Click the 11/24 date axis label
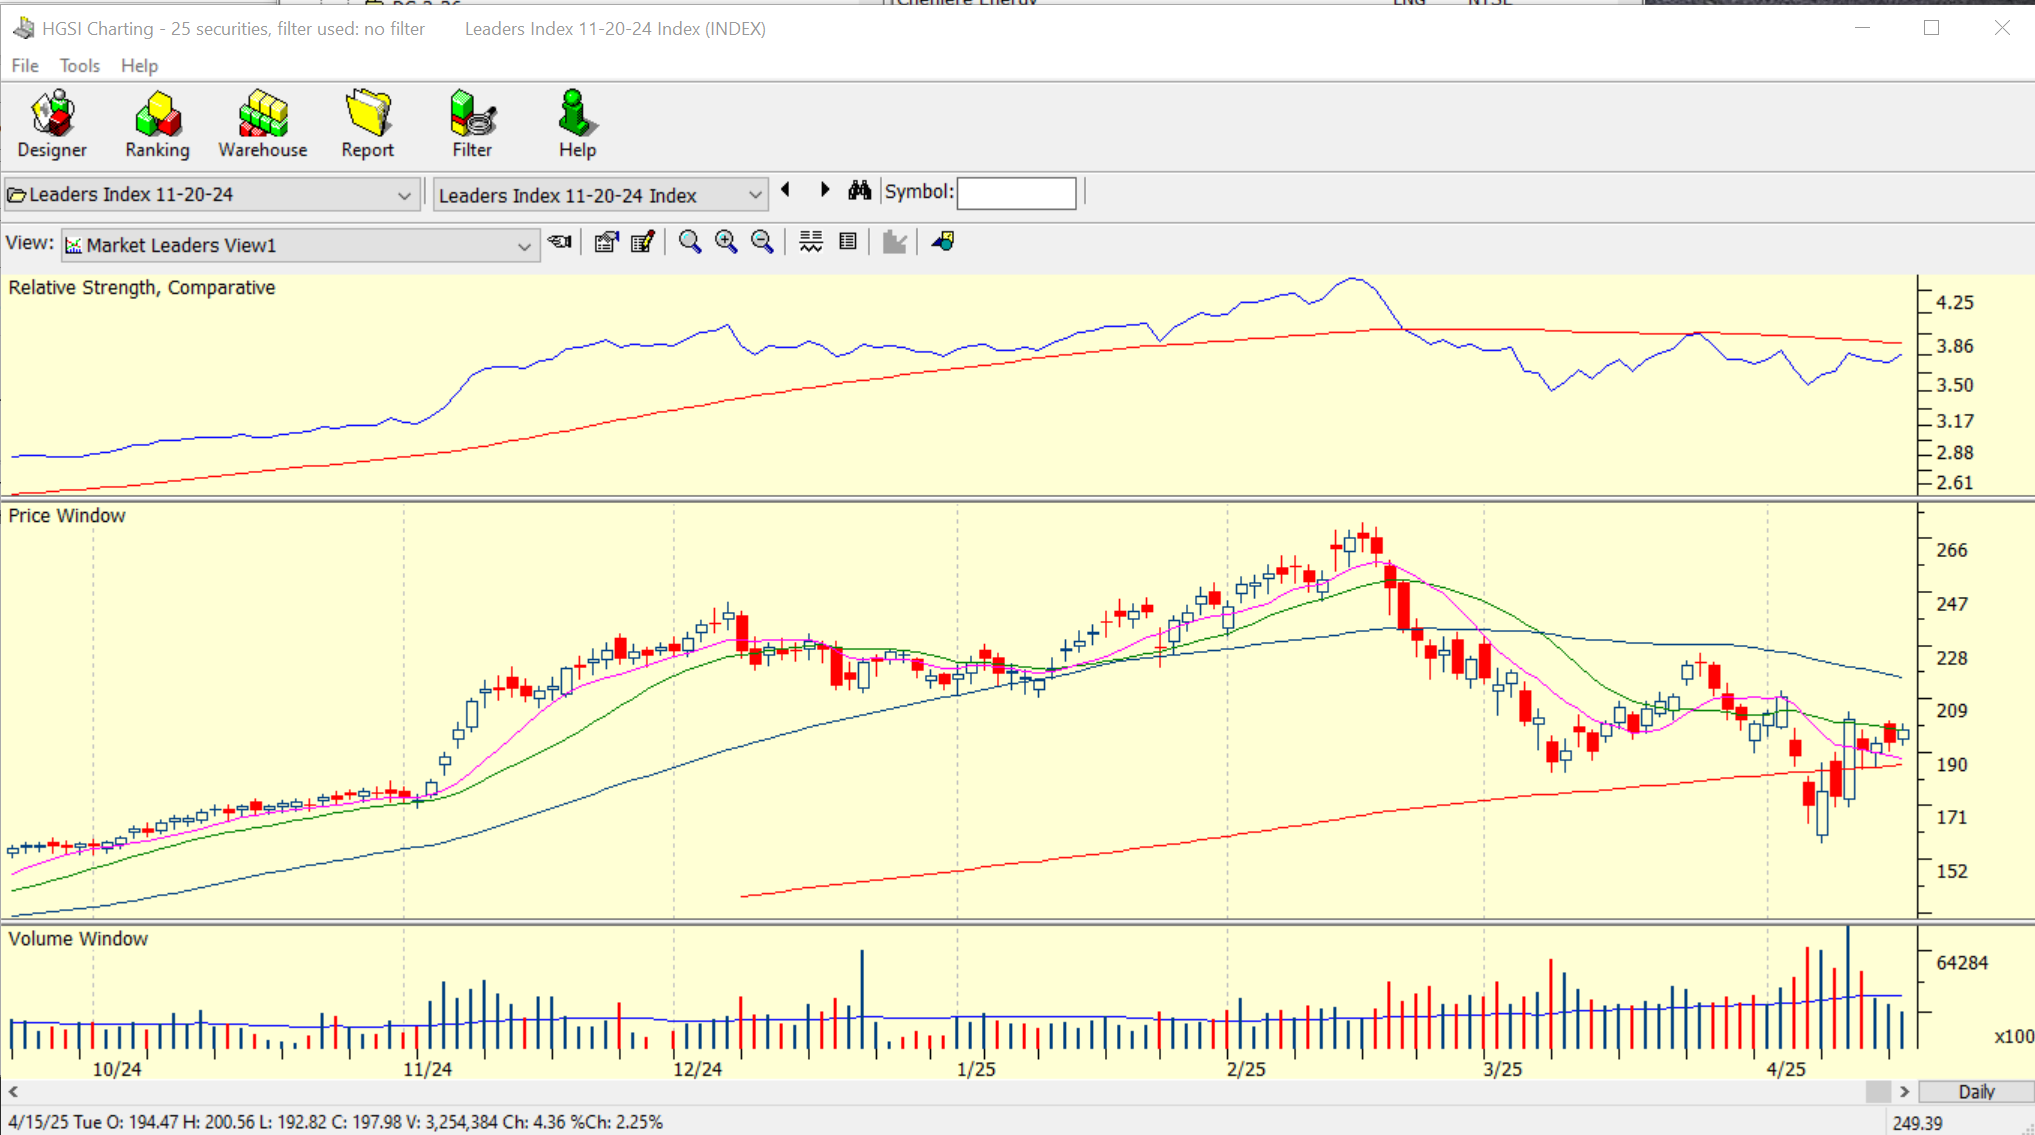 coord(428,1069)
